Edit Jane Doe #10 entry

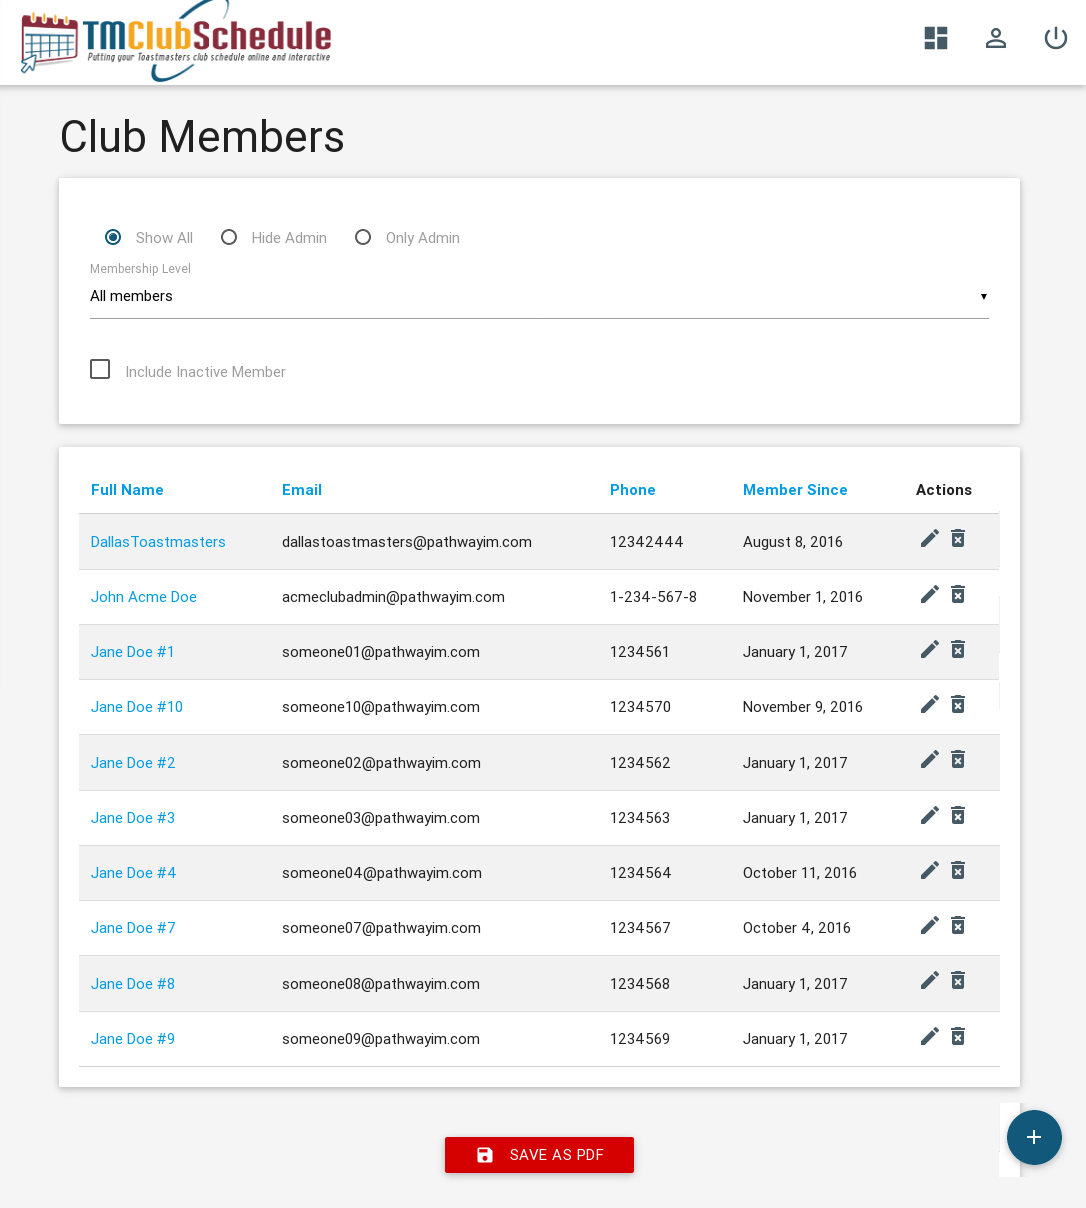click(x=930, y=705)
